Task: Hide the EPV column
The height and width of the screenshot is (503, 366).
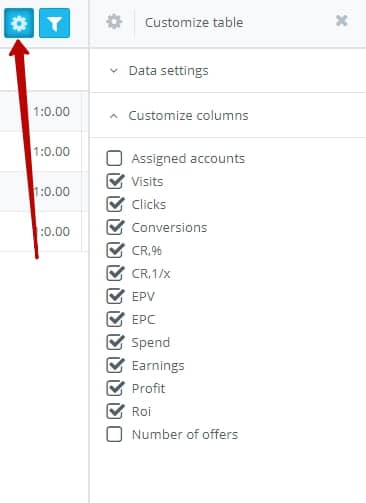Action: [115, 296]
